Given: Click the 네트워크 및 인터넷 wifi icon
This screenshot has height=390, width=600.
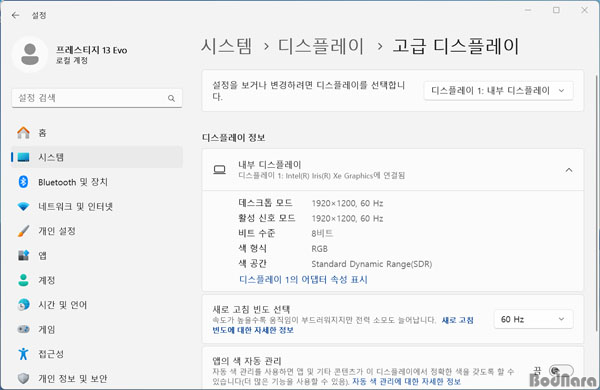Looking at the screenshot, I should (x=23, y=207).
